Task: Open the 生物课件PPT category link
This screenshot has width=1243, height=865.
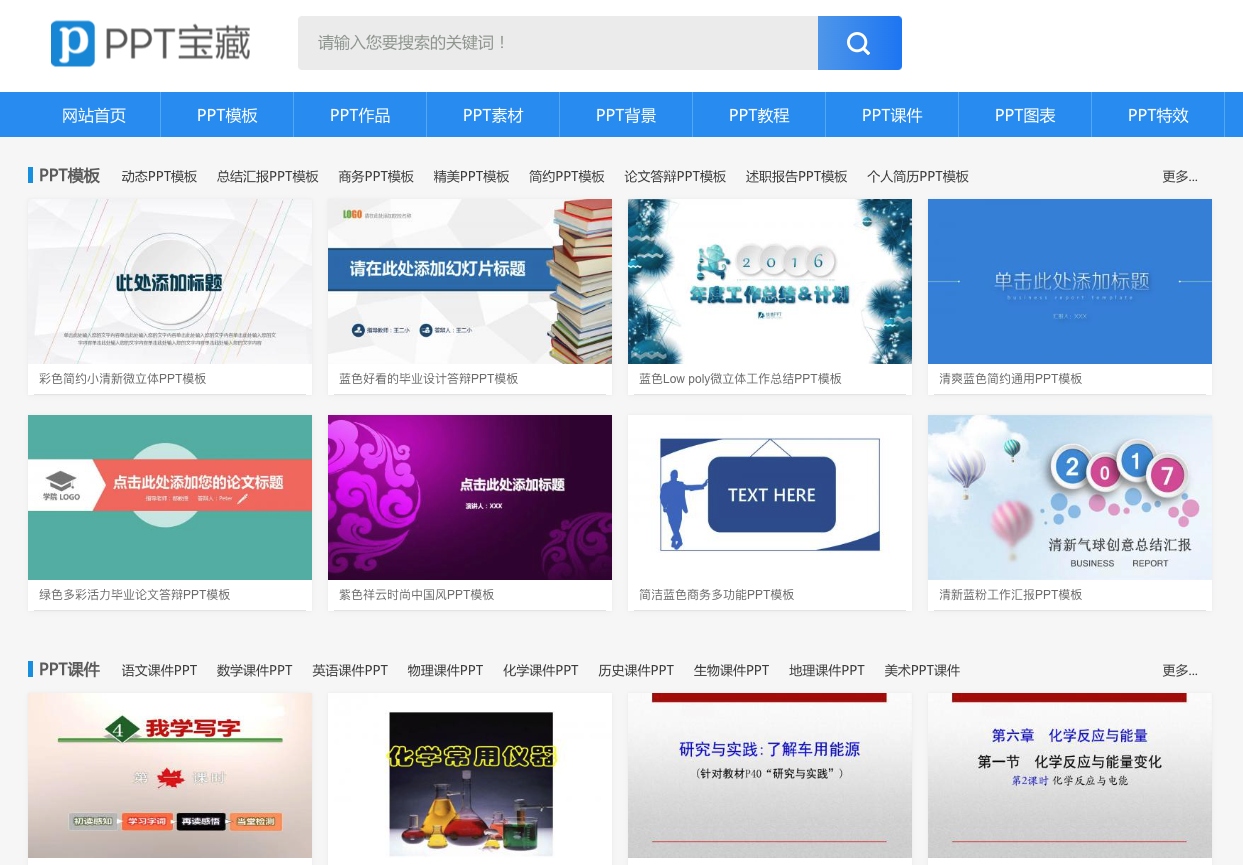Action: click(732, 670)
